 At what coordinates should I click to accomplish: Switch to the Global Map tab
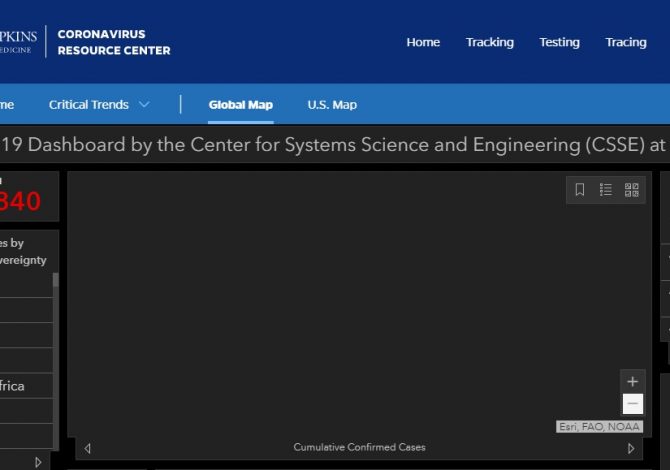pos(241,105)
